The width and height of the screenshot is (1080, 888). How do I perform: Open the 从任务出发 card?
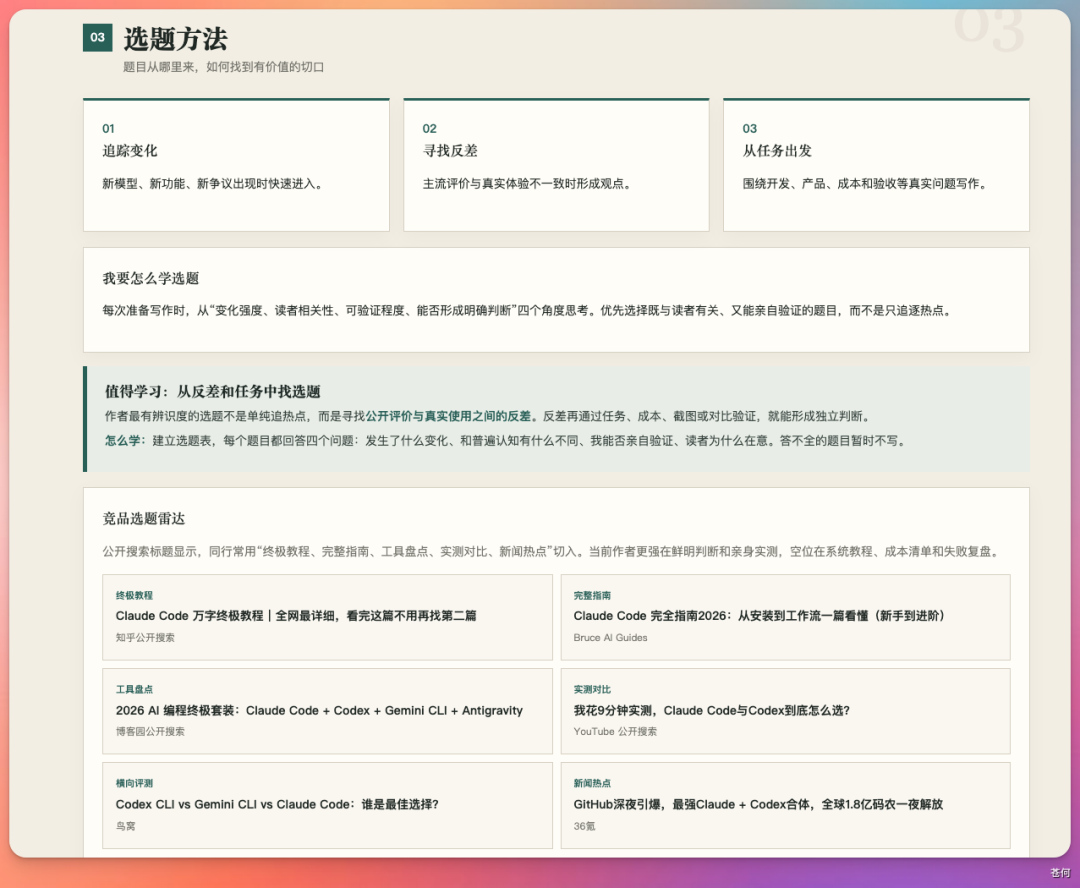coord(876,165)
